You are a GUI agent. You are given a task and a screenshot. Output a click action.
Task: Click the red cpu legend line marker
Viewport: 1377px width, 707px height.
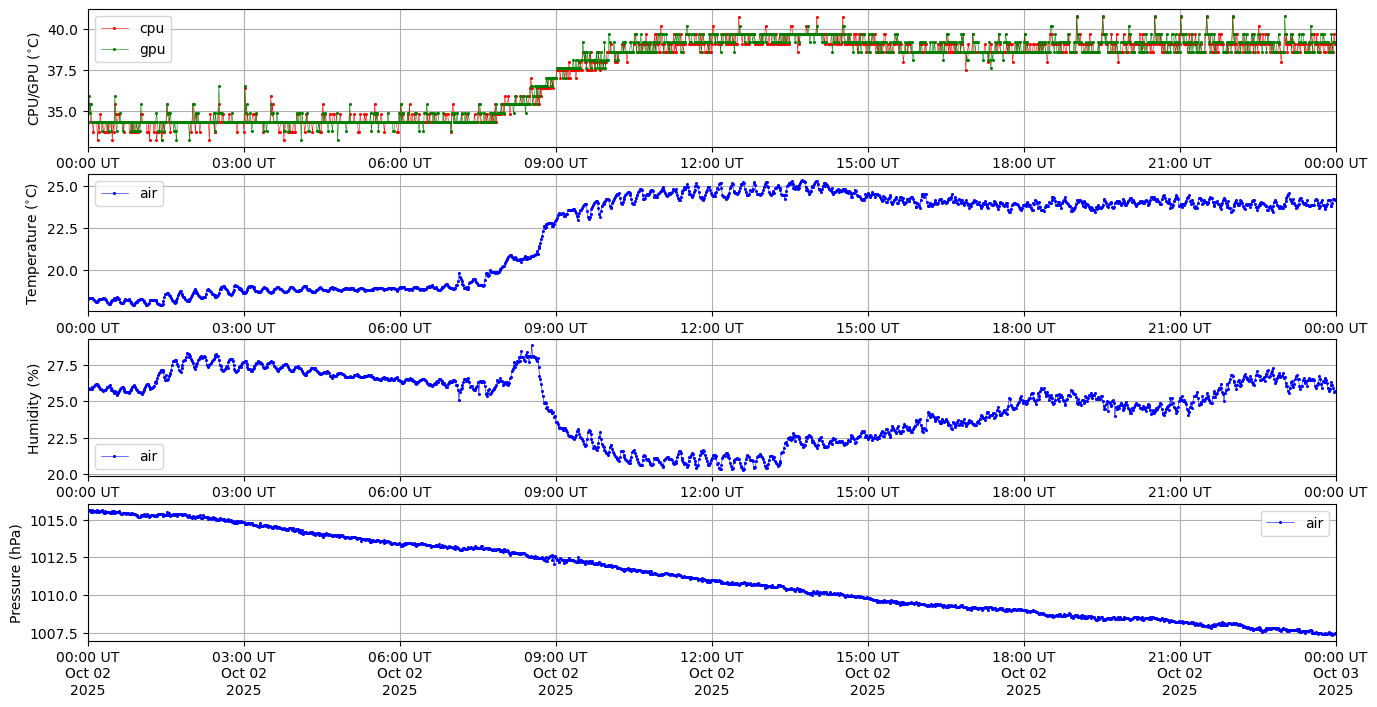115,29
